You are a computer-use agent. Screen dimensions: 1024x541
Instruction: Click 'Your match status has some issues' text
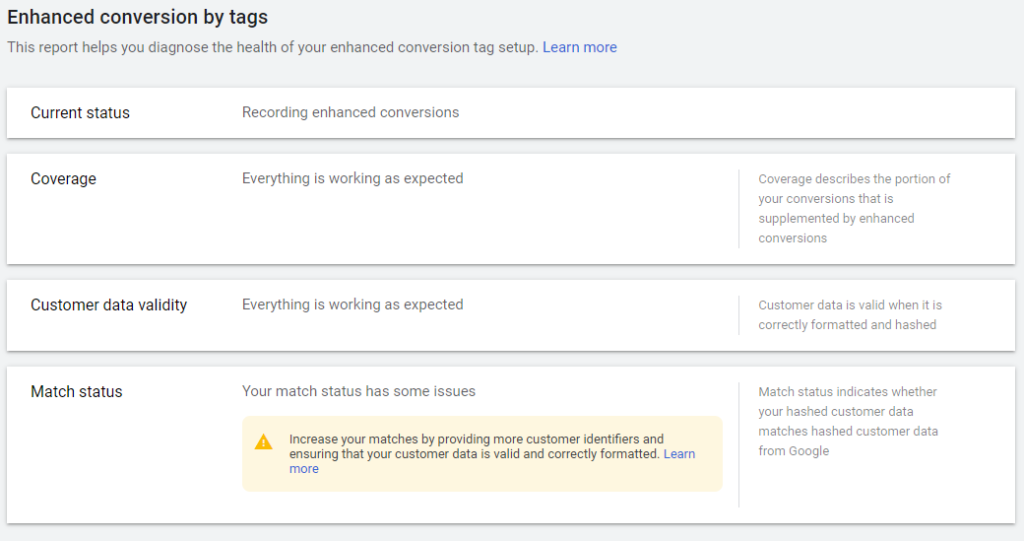tap(359, 391)
